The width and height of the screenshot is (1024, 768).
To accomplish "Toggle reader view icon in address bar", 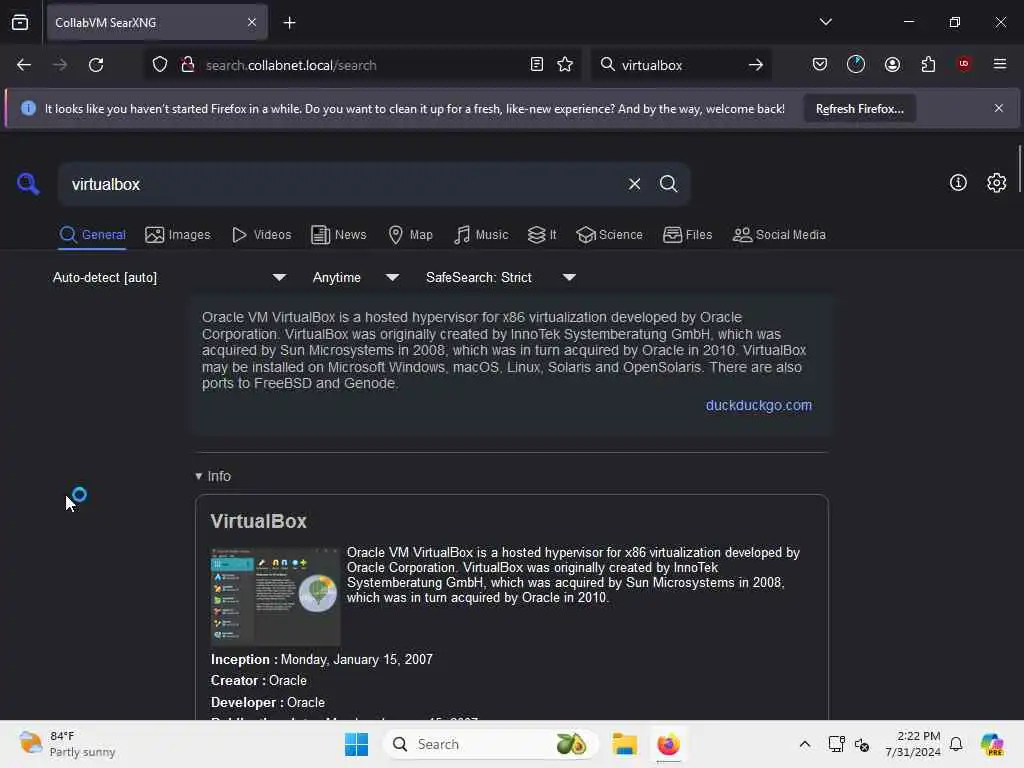I will coord(537,65).
